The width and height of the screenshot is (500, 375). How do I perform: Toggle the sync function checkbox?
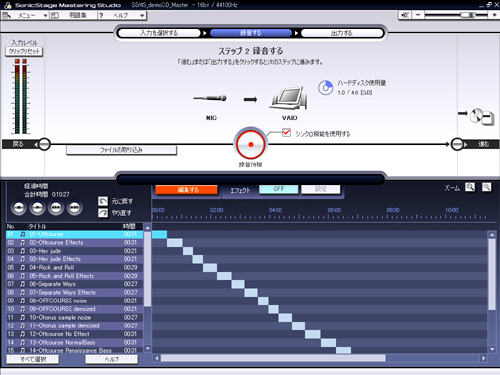click(x=286, y=133)
